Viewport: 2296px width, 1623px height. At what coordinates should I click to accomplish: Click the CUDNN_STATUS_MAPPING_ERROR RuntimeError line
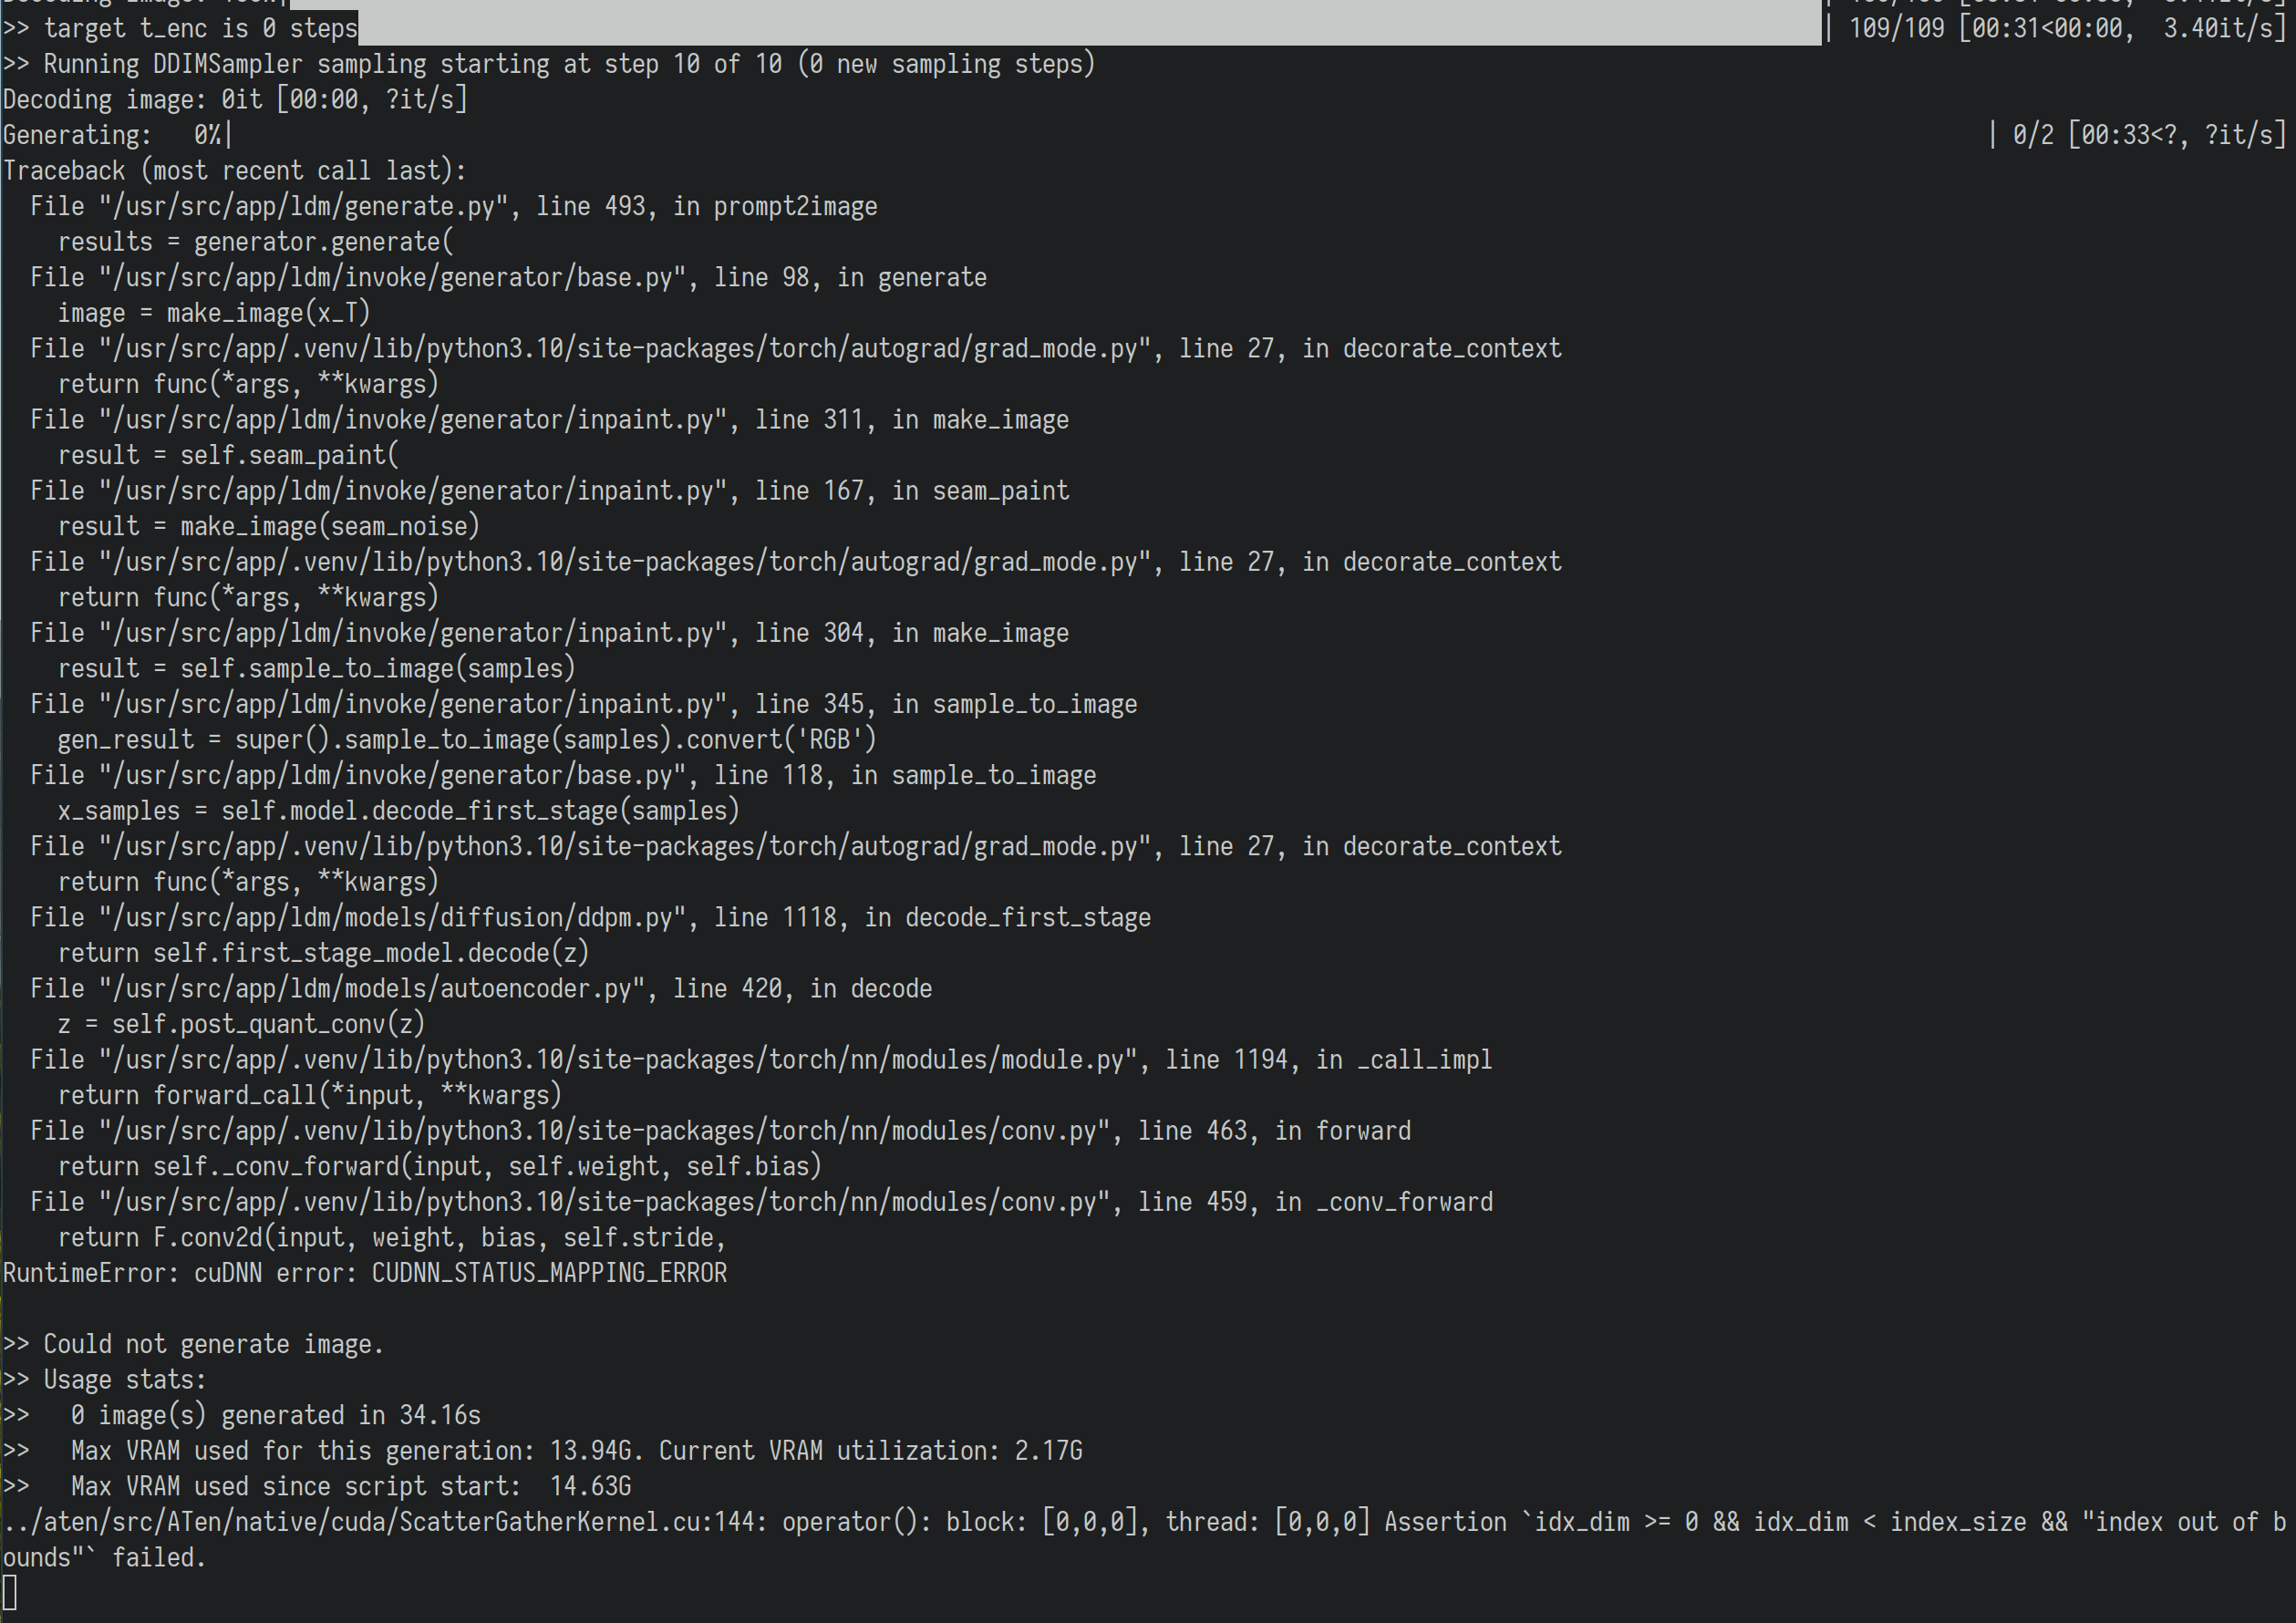365,1273
